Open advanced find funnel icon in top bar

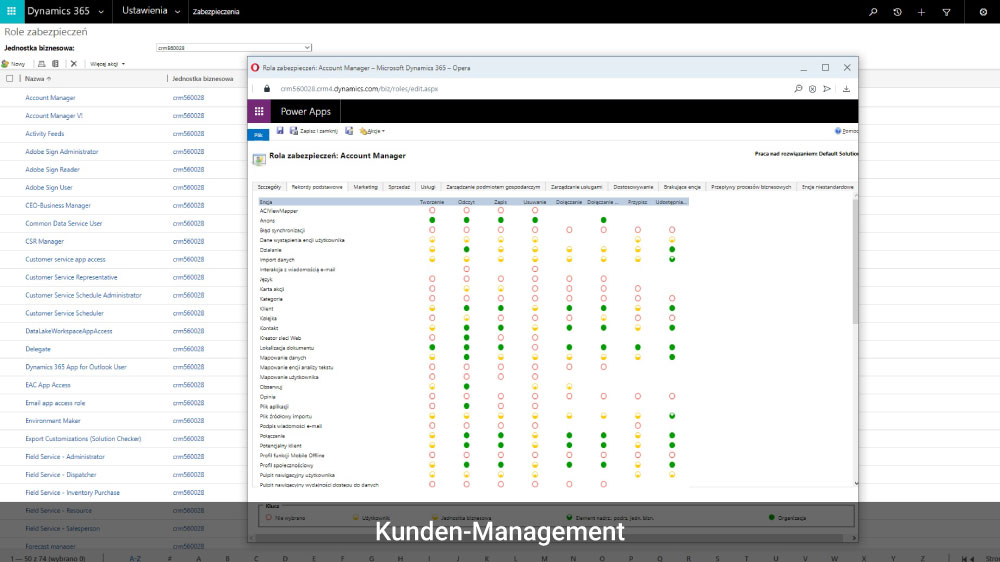[946, 11]
